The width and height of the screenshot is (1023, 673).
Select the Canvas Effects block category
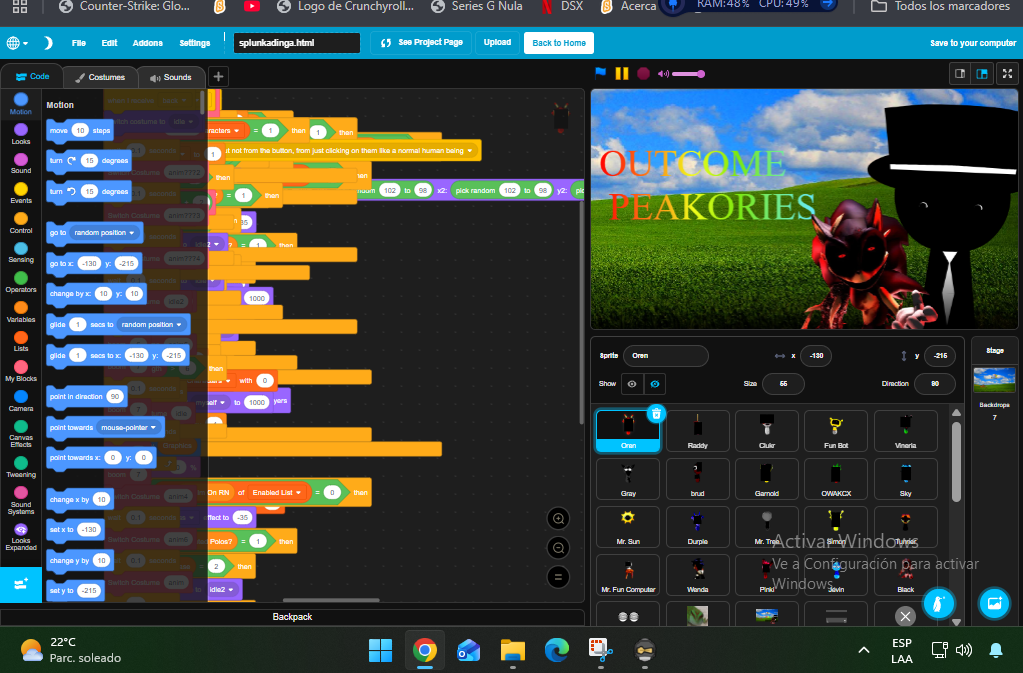[21, 433]
